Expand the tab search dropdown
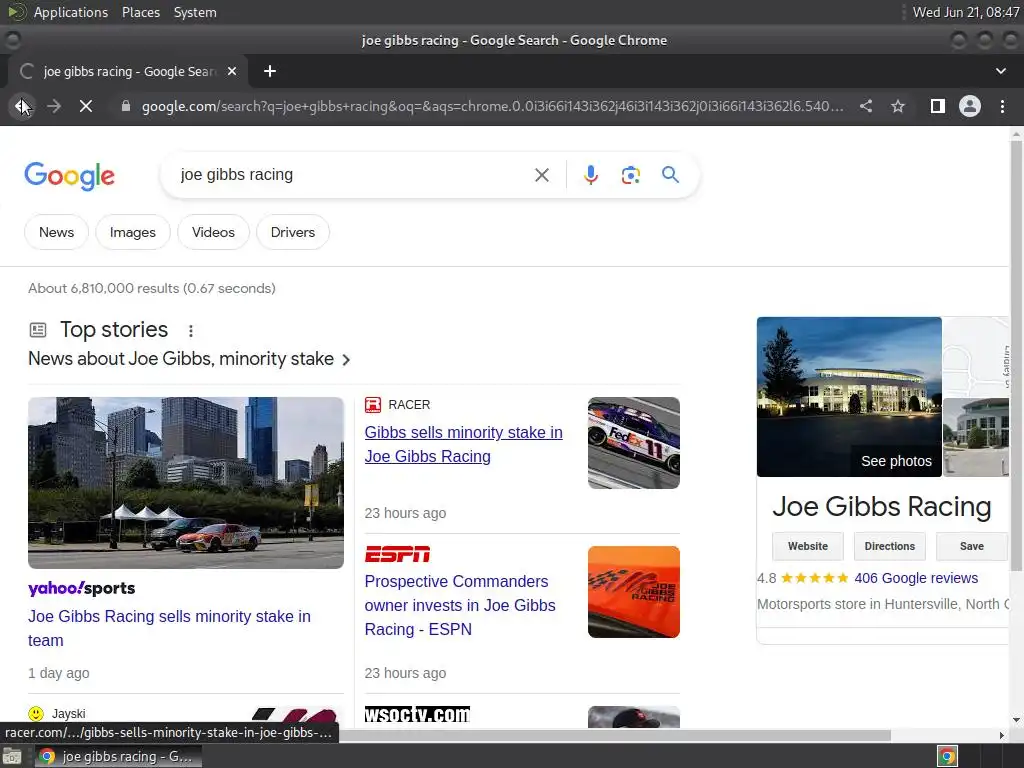Image resolution: width=1024 pixels, height=768 pixels. (1000, 71)
